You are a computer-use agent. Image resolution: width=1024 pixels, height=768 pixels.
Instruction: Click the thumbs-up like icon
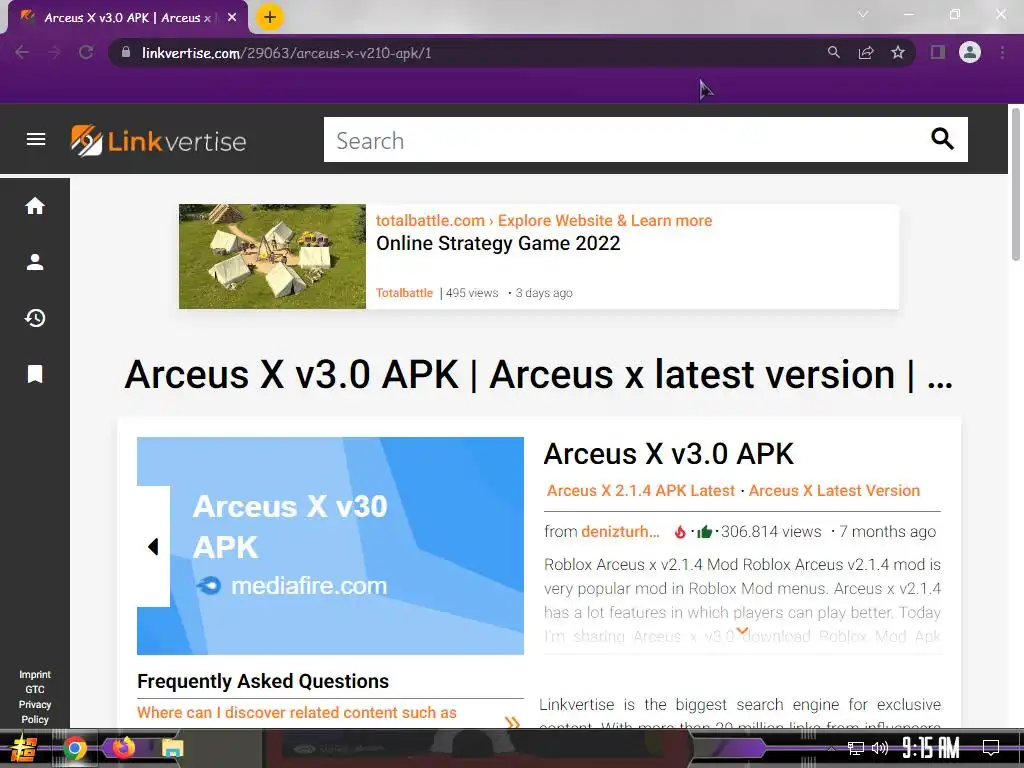tap(704, 532)
